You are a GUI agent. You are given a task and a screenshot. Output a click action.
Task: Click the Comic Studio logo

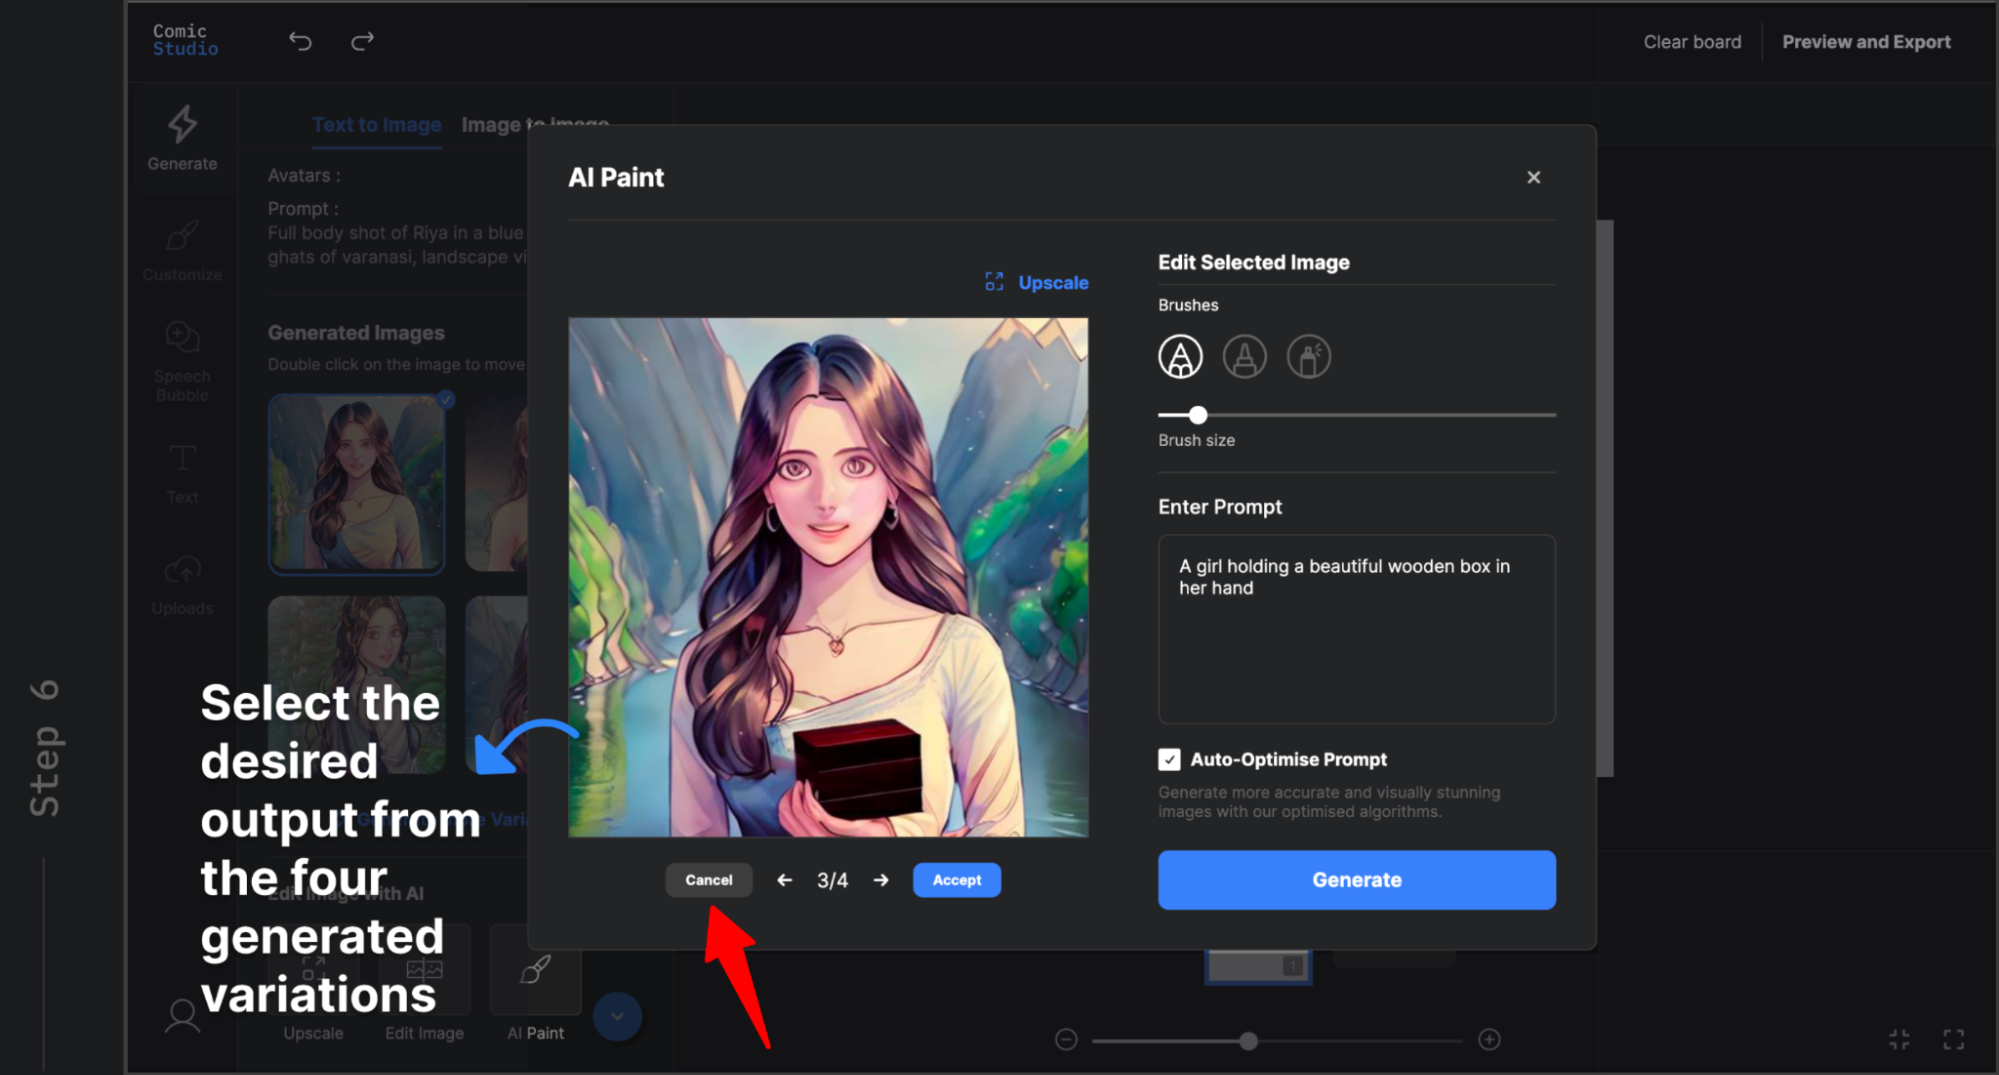point(185,40)
